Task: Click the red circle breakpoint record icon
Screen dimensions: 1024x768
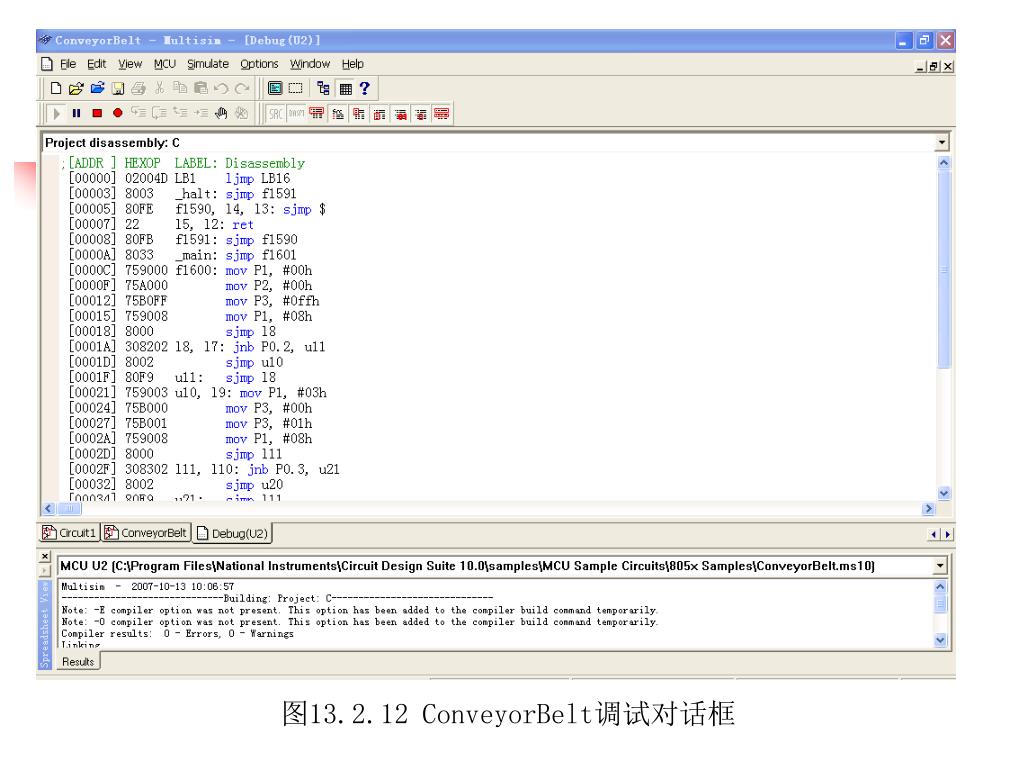Action: 118,113
